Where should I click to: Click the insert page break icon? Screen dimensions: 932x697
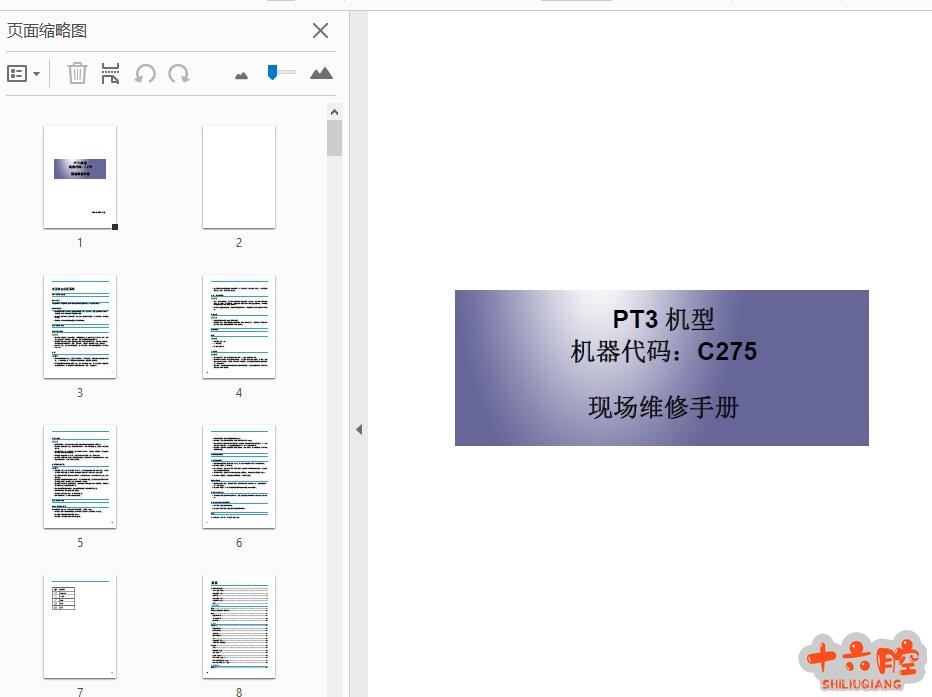[x=110, y=73]
